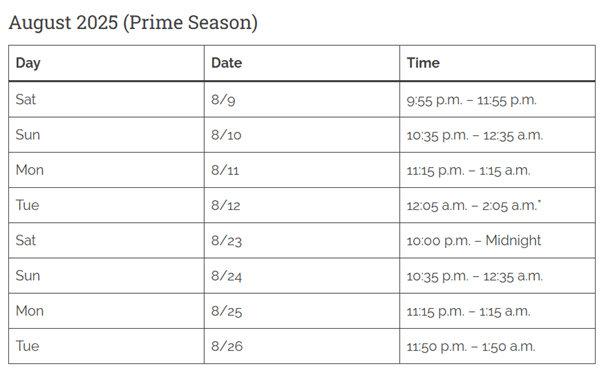Click the August 2025 (Prime Season) heading

pos(133,23)
